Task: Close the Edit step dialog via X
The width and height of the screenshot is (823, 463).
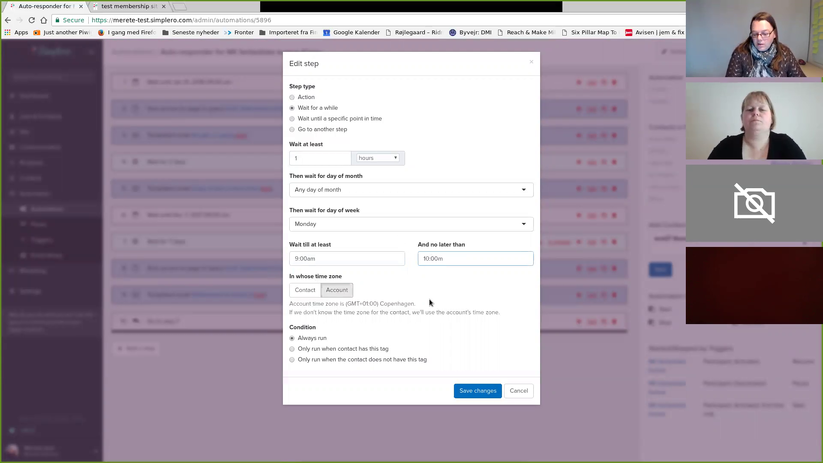Action: click(x=531, y=62)
